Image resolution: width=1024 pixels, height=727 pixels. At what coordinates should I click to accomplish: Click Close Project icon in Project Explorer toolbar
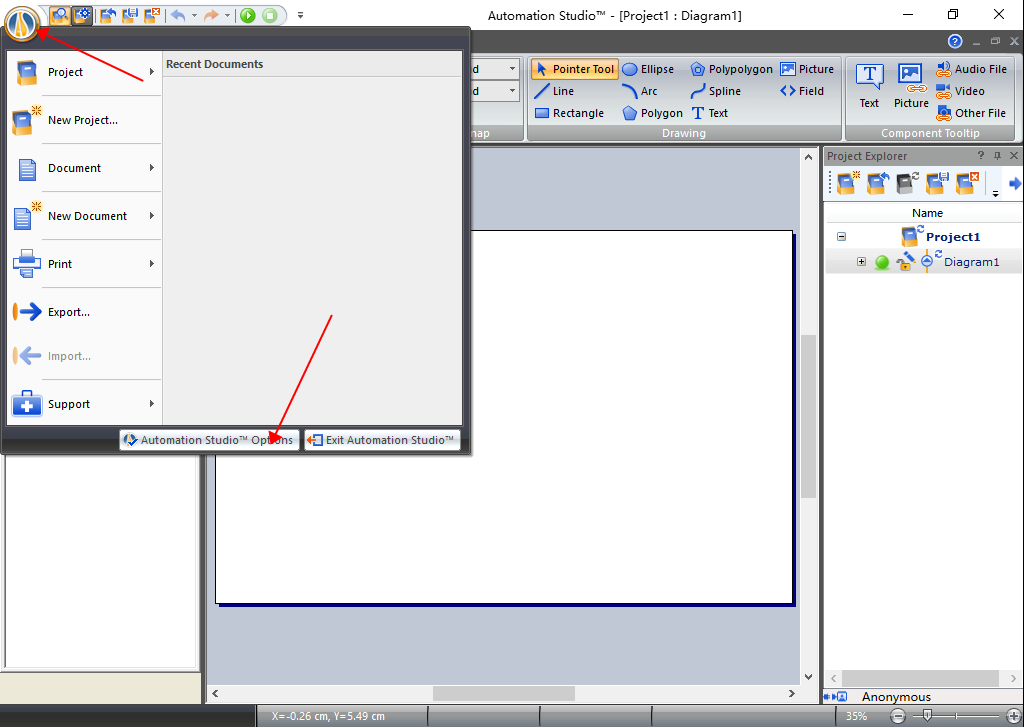coord(967,184)
